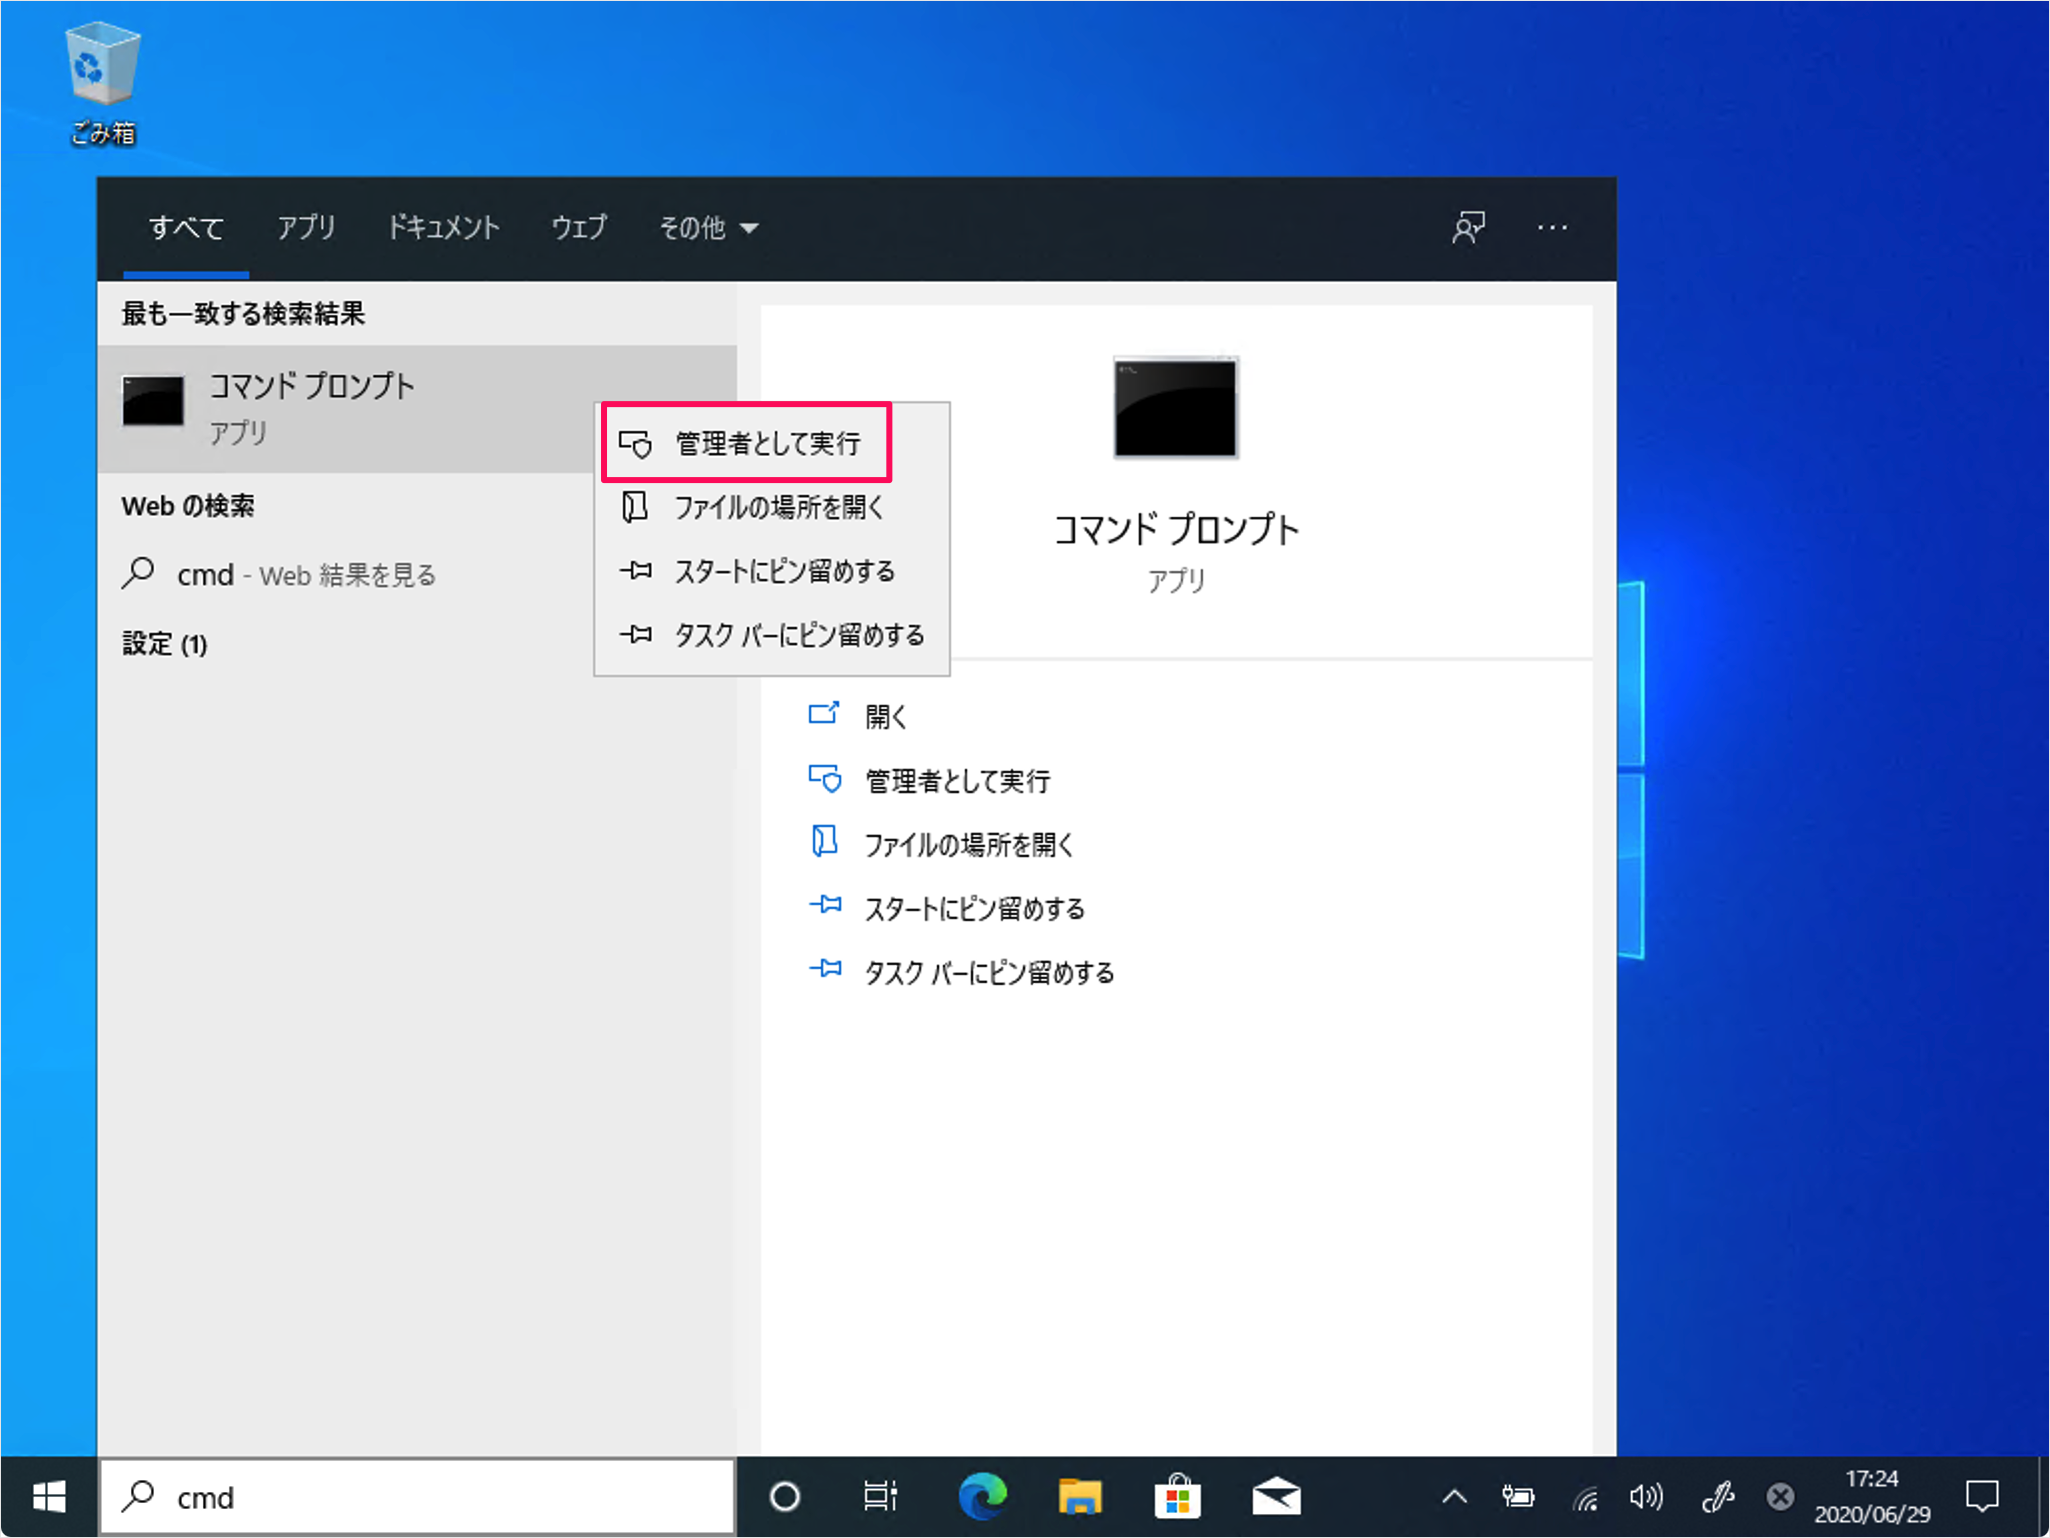Viewport: 2050px width, 1538px height.
Task: Switch to the アプリ search tab
Action: [306, 228]
